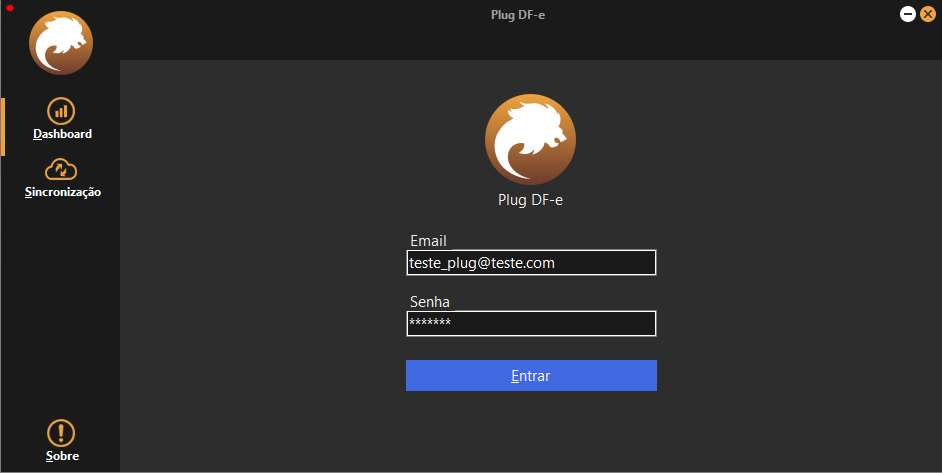Click the Email field label
942x473 pixels.
click(x=428, y=241)
